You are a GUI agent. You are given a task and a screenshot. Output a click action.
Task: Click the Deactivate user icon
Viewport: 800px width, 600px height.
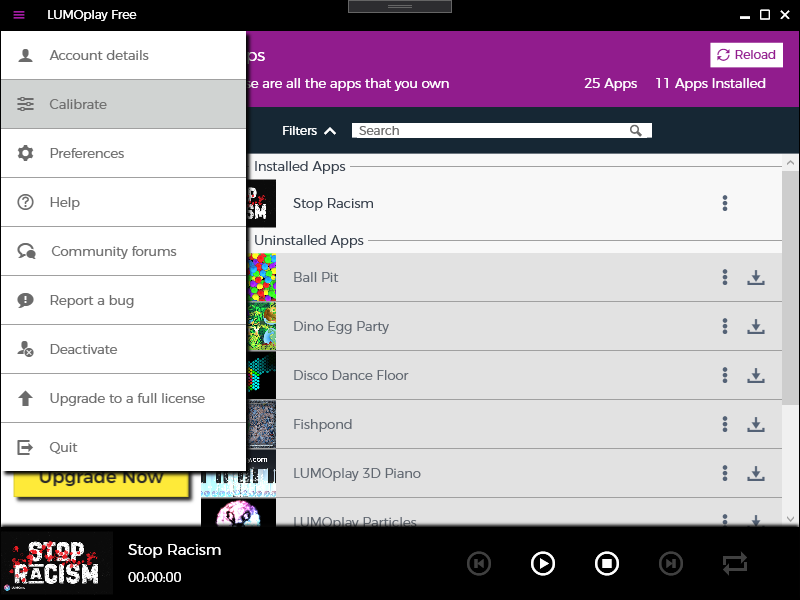26,349
